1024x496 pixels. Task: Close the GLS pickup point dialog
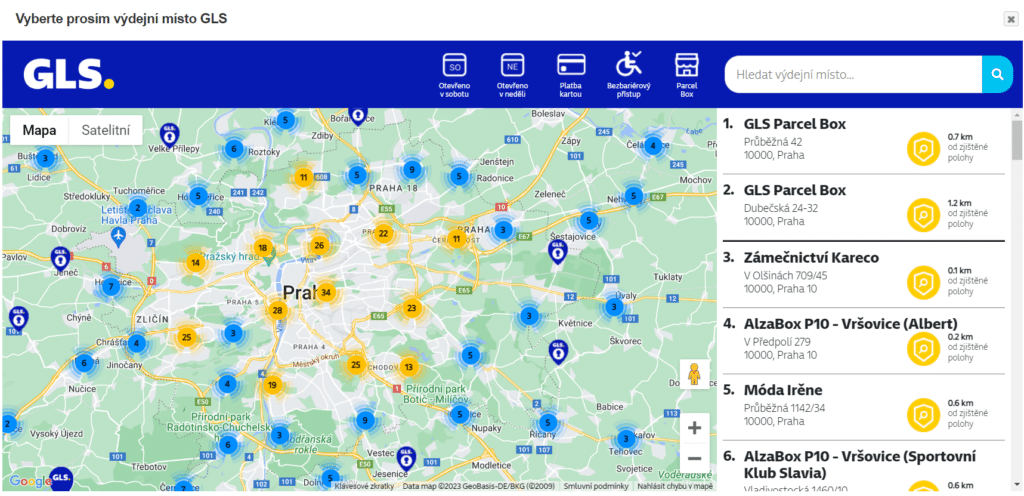point(1010,19)
